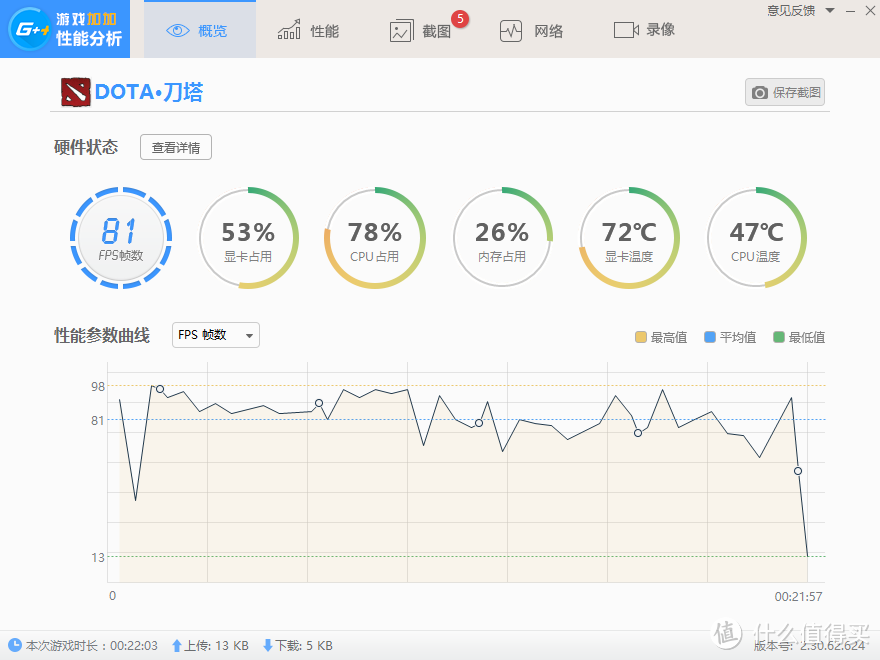This screenshot has width=880, height=660.
Task: Click the 13 axis label
Action: click(x=98, y=557)
